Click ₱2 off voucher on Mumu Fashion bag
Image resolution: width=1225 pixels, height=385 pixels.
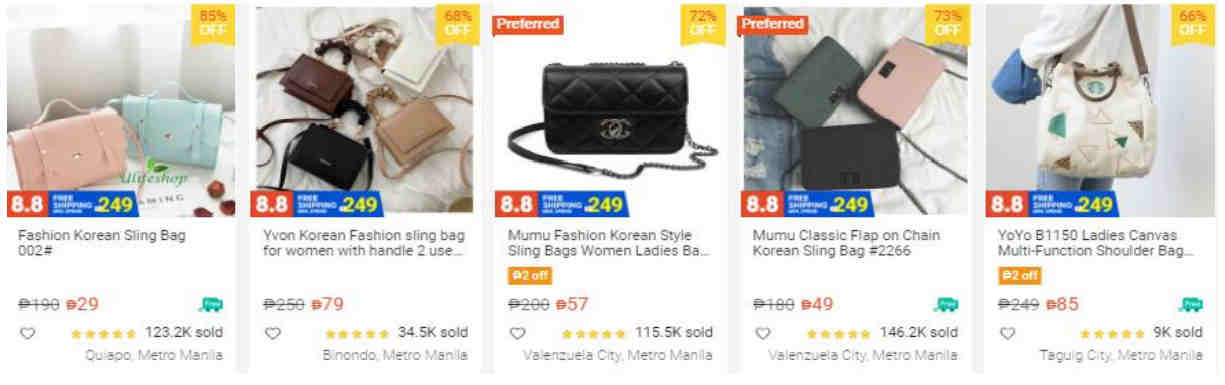(531, 275)
